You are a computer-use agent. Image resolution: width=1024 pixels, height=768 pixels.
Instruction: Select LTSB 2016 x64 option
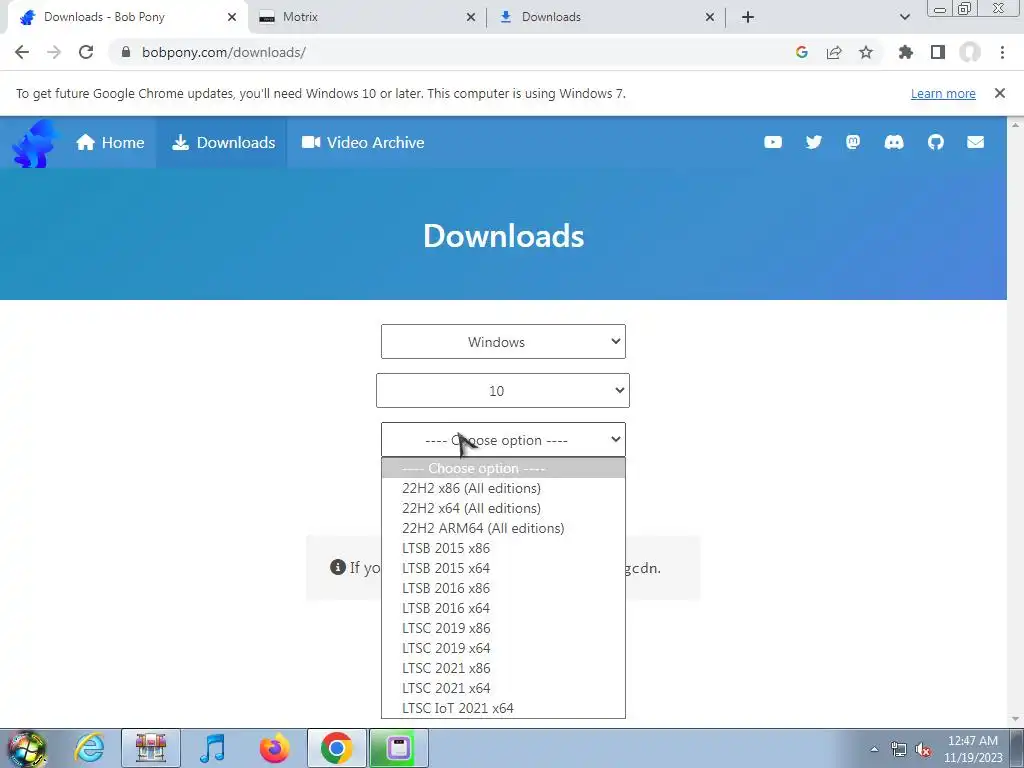pos(503,608)
